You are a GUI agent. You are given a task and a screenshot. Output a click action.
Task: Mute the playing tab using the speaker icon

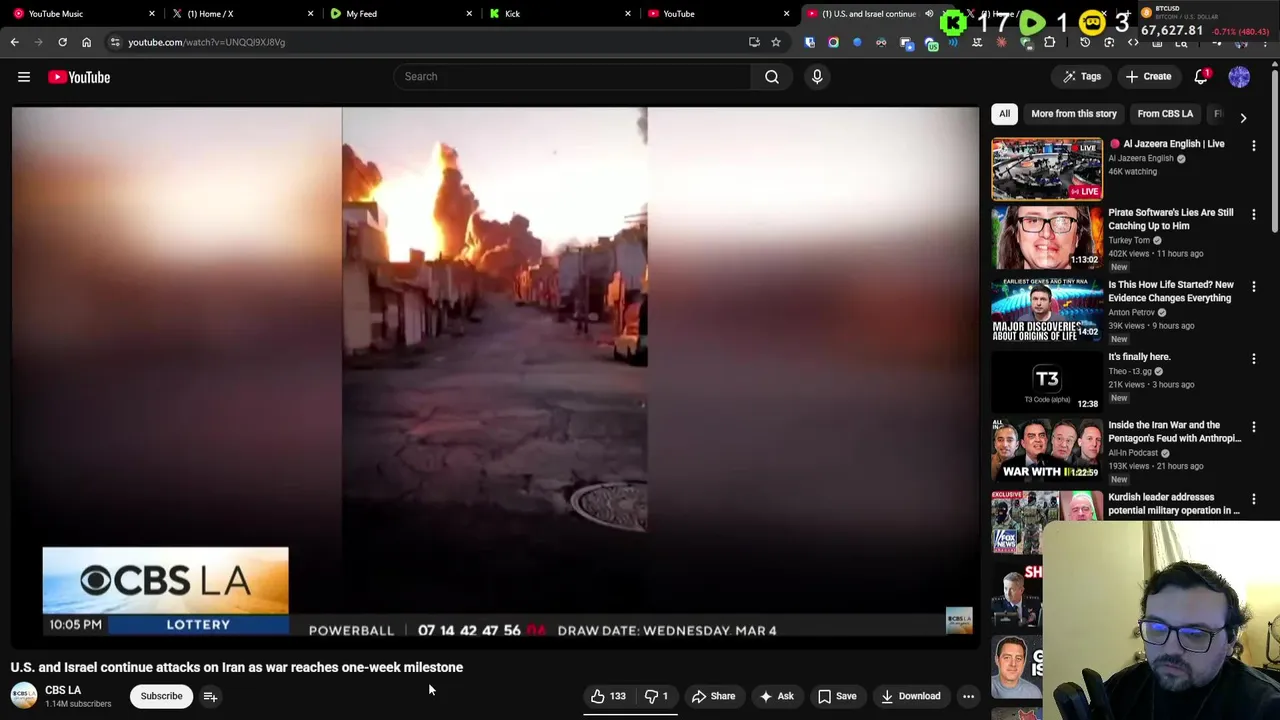point(929,14)
